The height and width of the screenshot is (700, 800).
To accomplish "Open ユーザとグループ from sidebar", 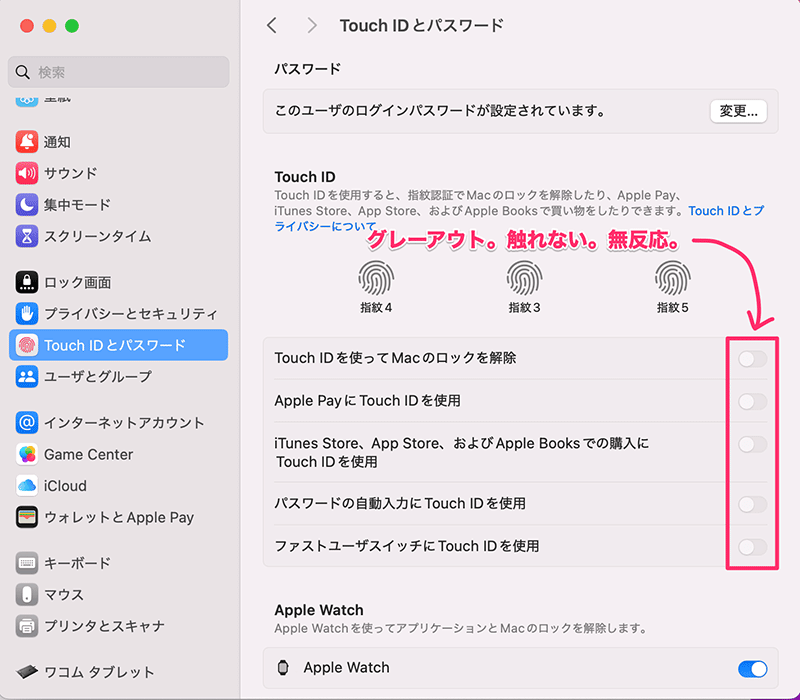I will tap(118, 377).
